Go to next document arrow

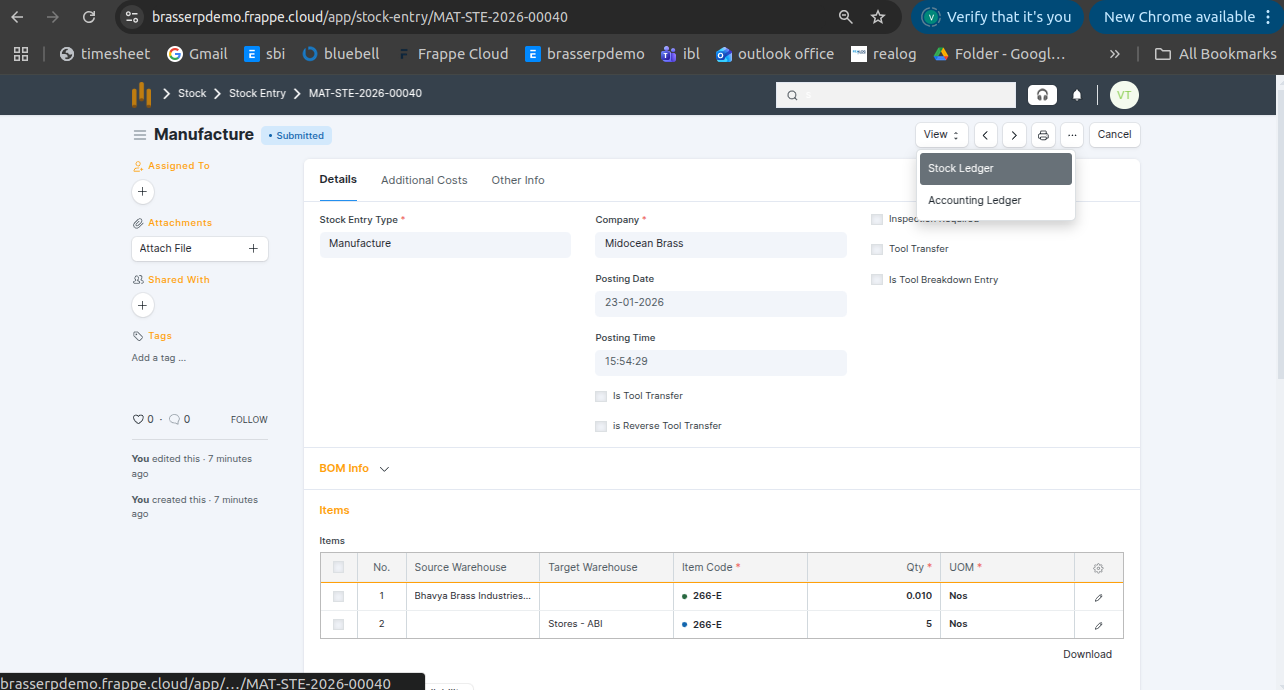(1014, 135)
